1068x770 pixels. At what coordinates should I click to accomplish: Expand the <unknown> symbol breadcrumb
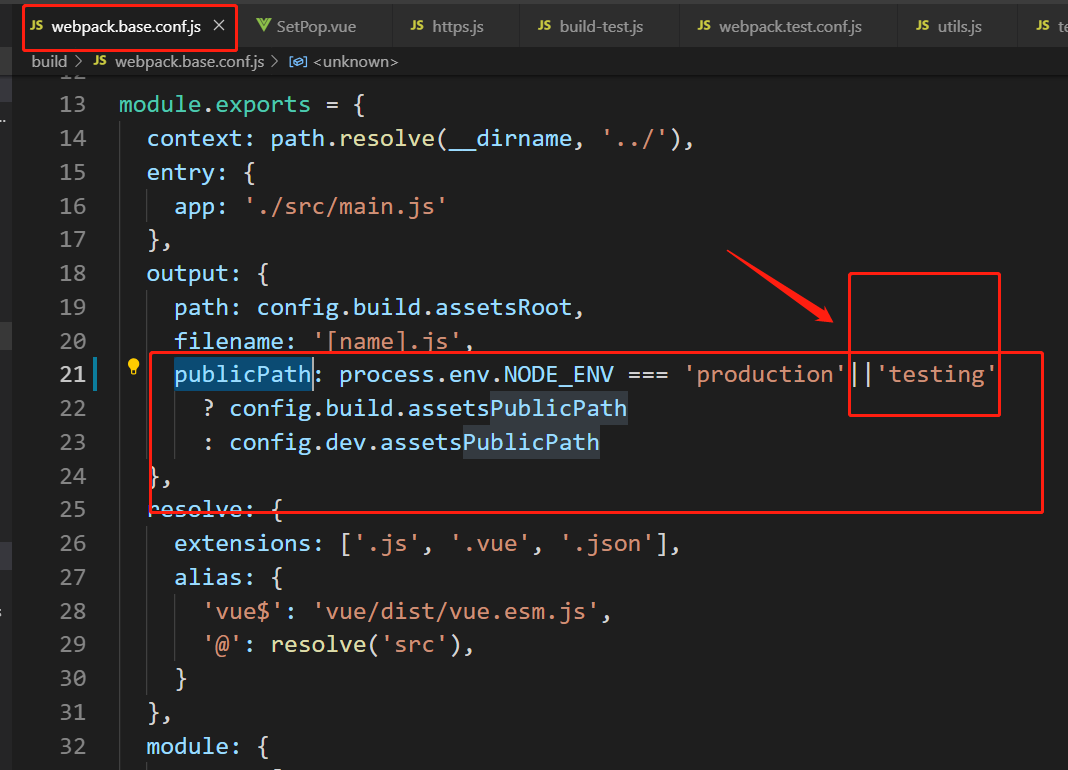(x=355, y=62)
